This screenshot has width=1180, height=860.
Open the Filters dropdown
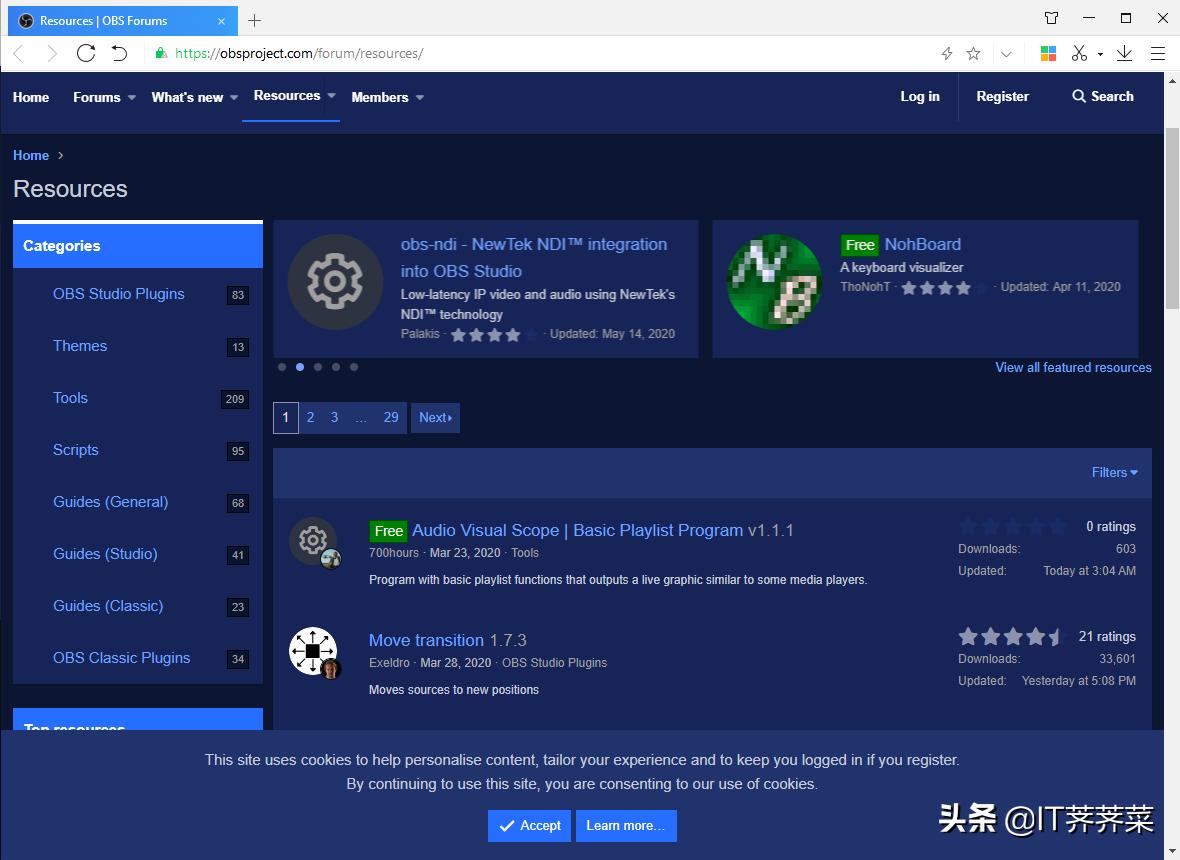coord(1112,472)
